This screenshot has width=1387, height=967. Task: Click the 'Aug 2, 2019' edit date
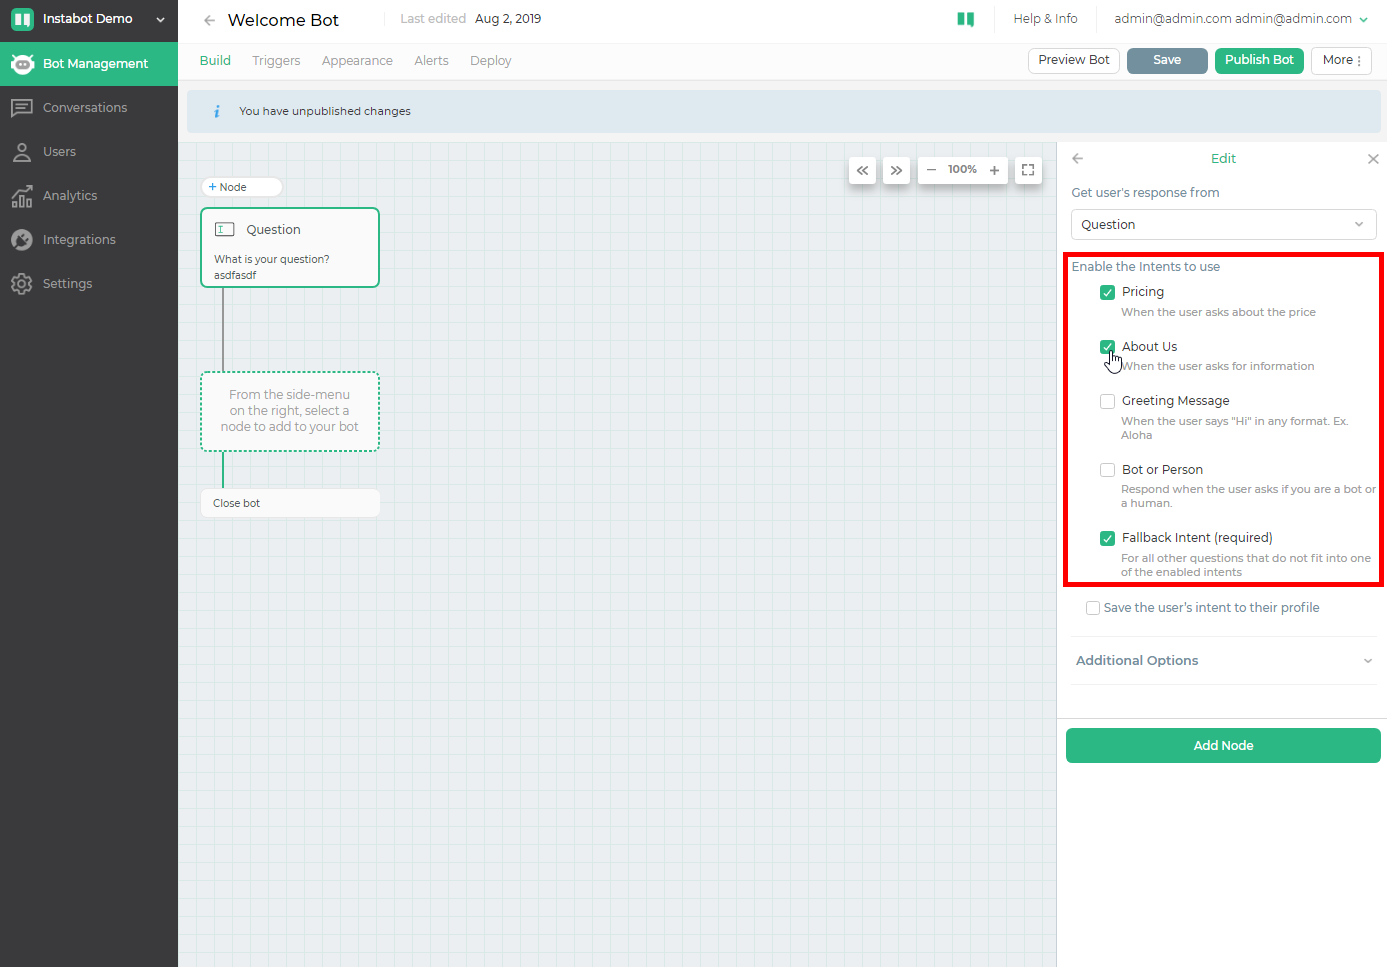coord(508,19)
